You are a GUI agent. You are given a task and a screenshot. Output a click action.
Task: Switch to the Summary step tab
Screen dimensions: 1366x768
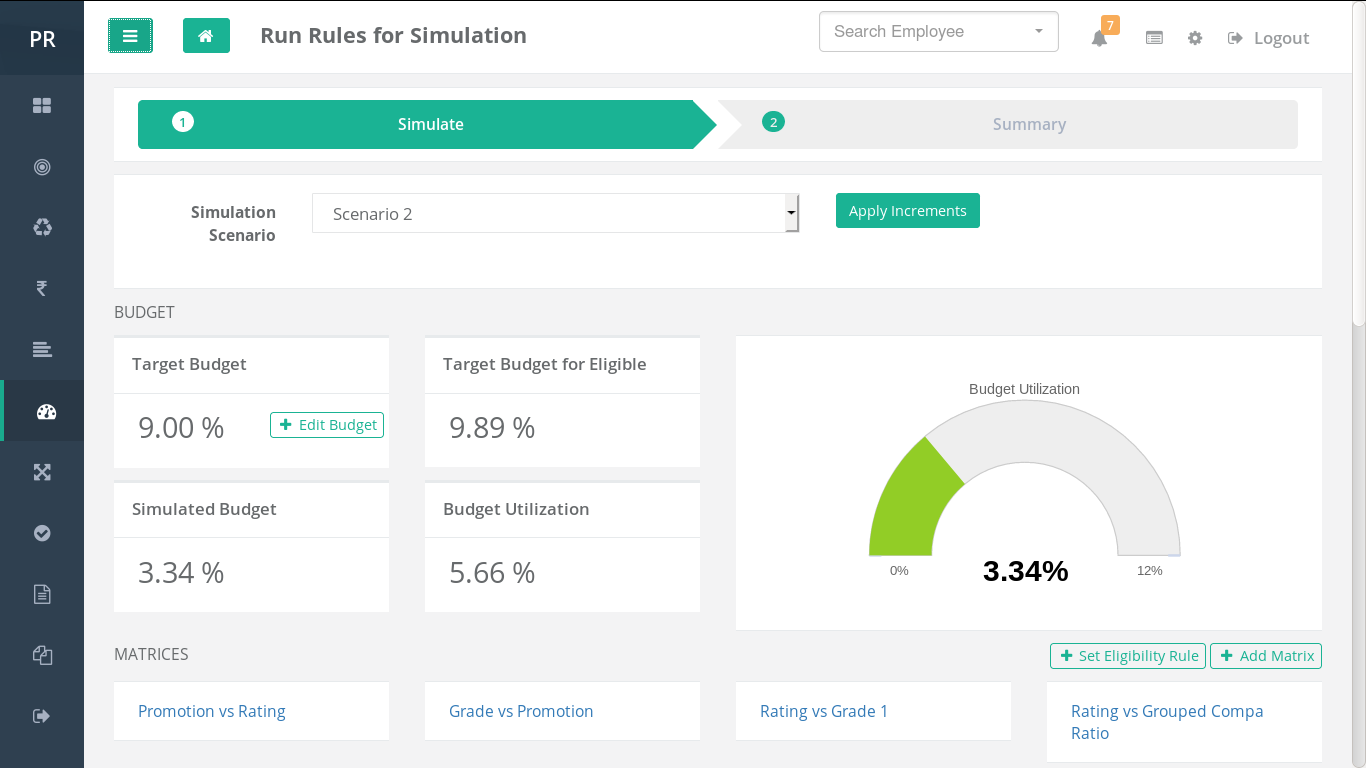pos(1028,125)
